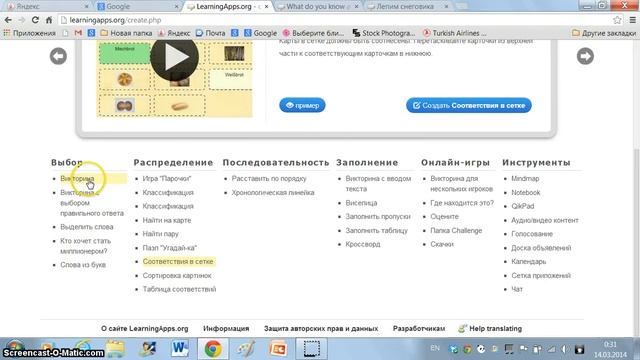This screenshot has width=640, height=360.
Task: Click the address bar URL field
Action: click(335, 20)
